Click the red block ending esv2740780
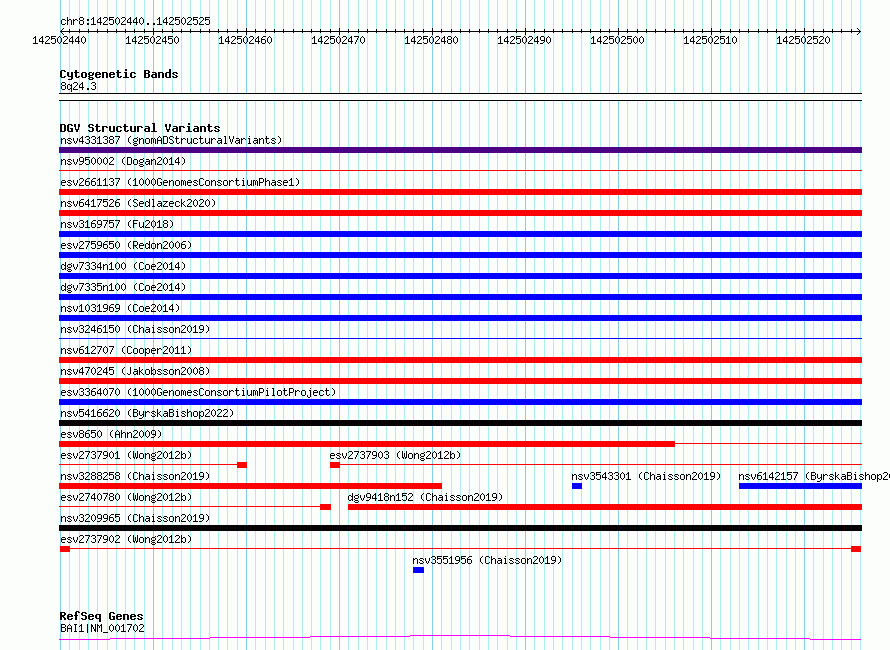Image resolution: width=890 pixels, height=650 pixels. (x=325, y=507)
